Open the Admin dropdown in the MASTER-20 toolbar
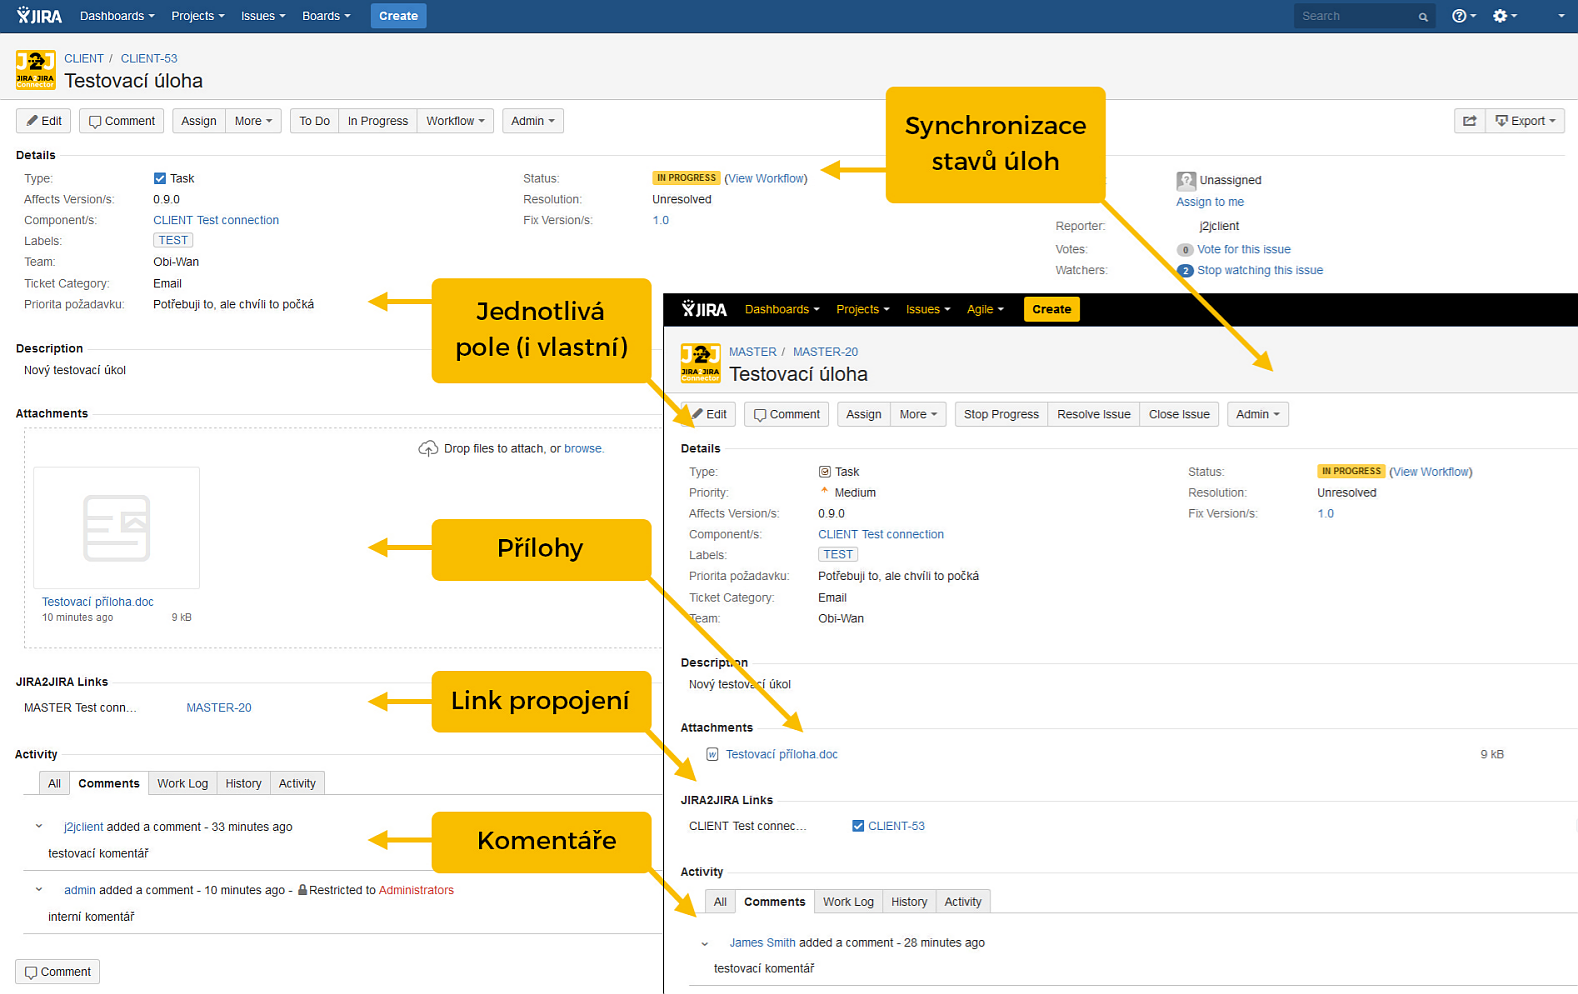This screenshot has width=1578, height=994. tap(1257, 414)
